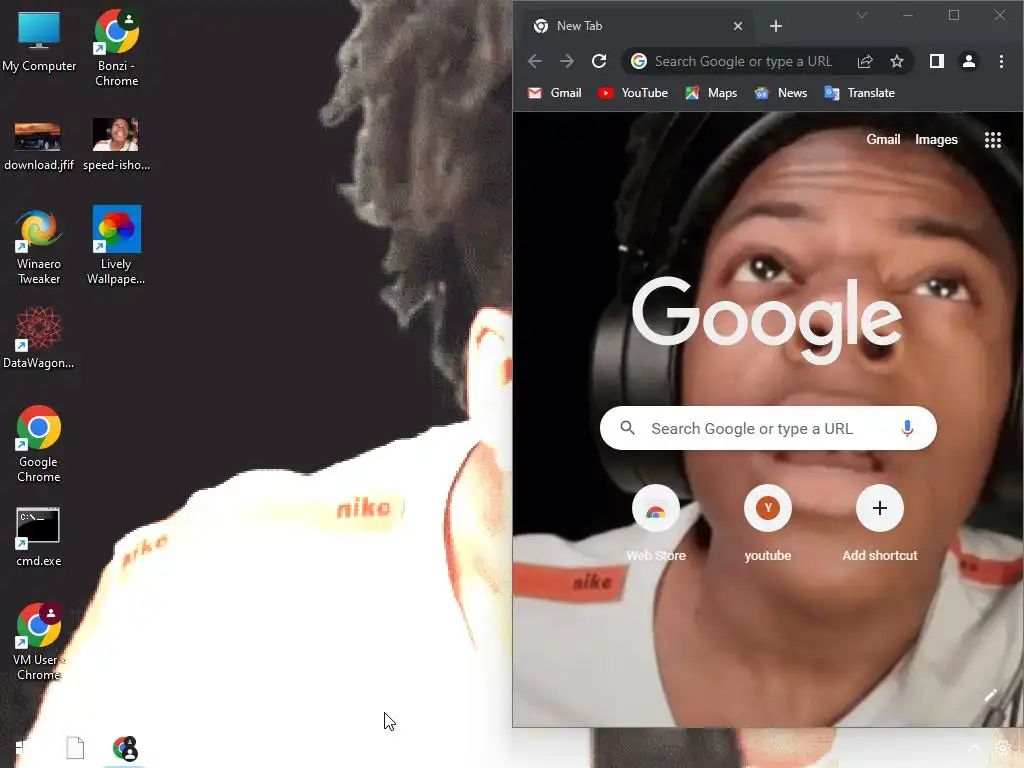Click the blank document icon in the taskbar

pos(75,748)
